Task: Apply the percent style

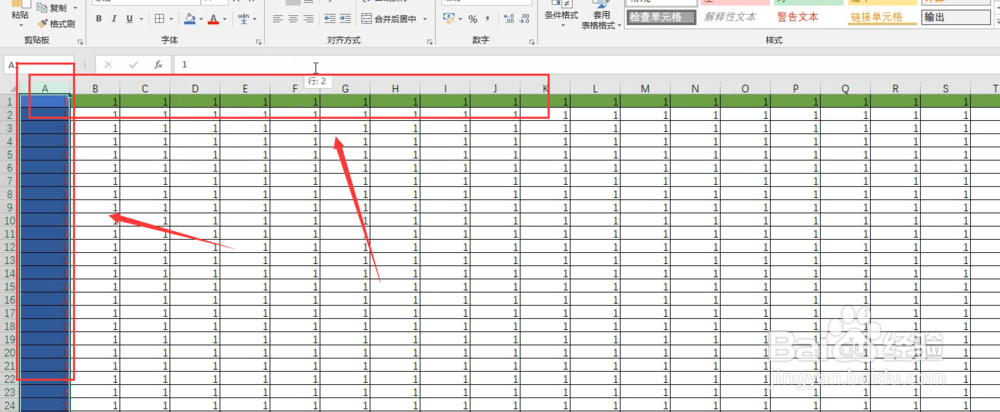Action: 473,19
